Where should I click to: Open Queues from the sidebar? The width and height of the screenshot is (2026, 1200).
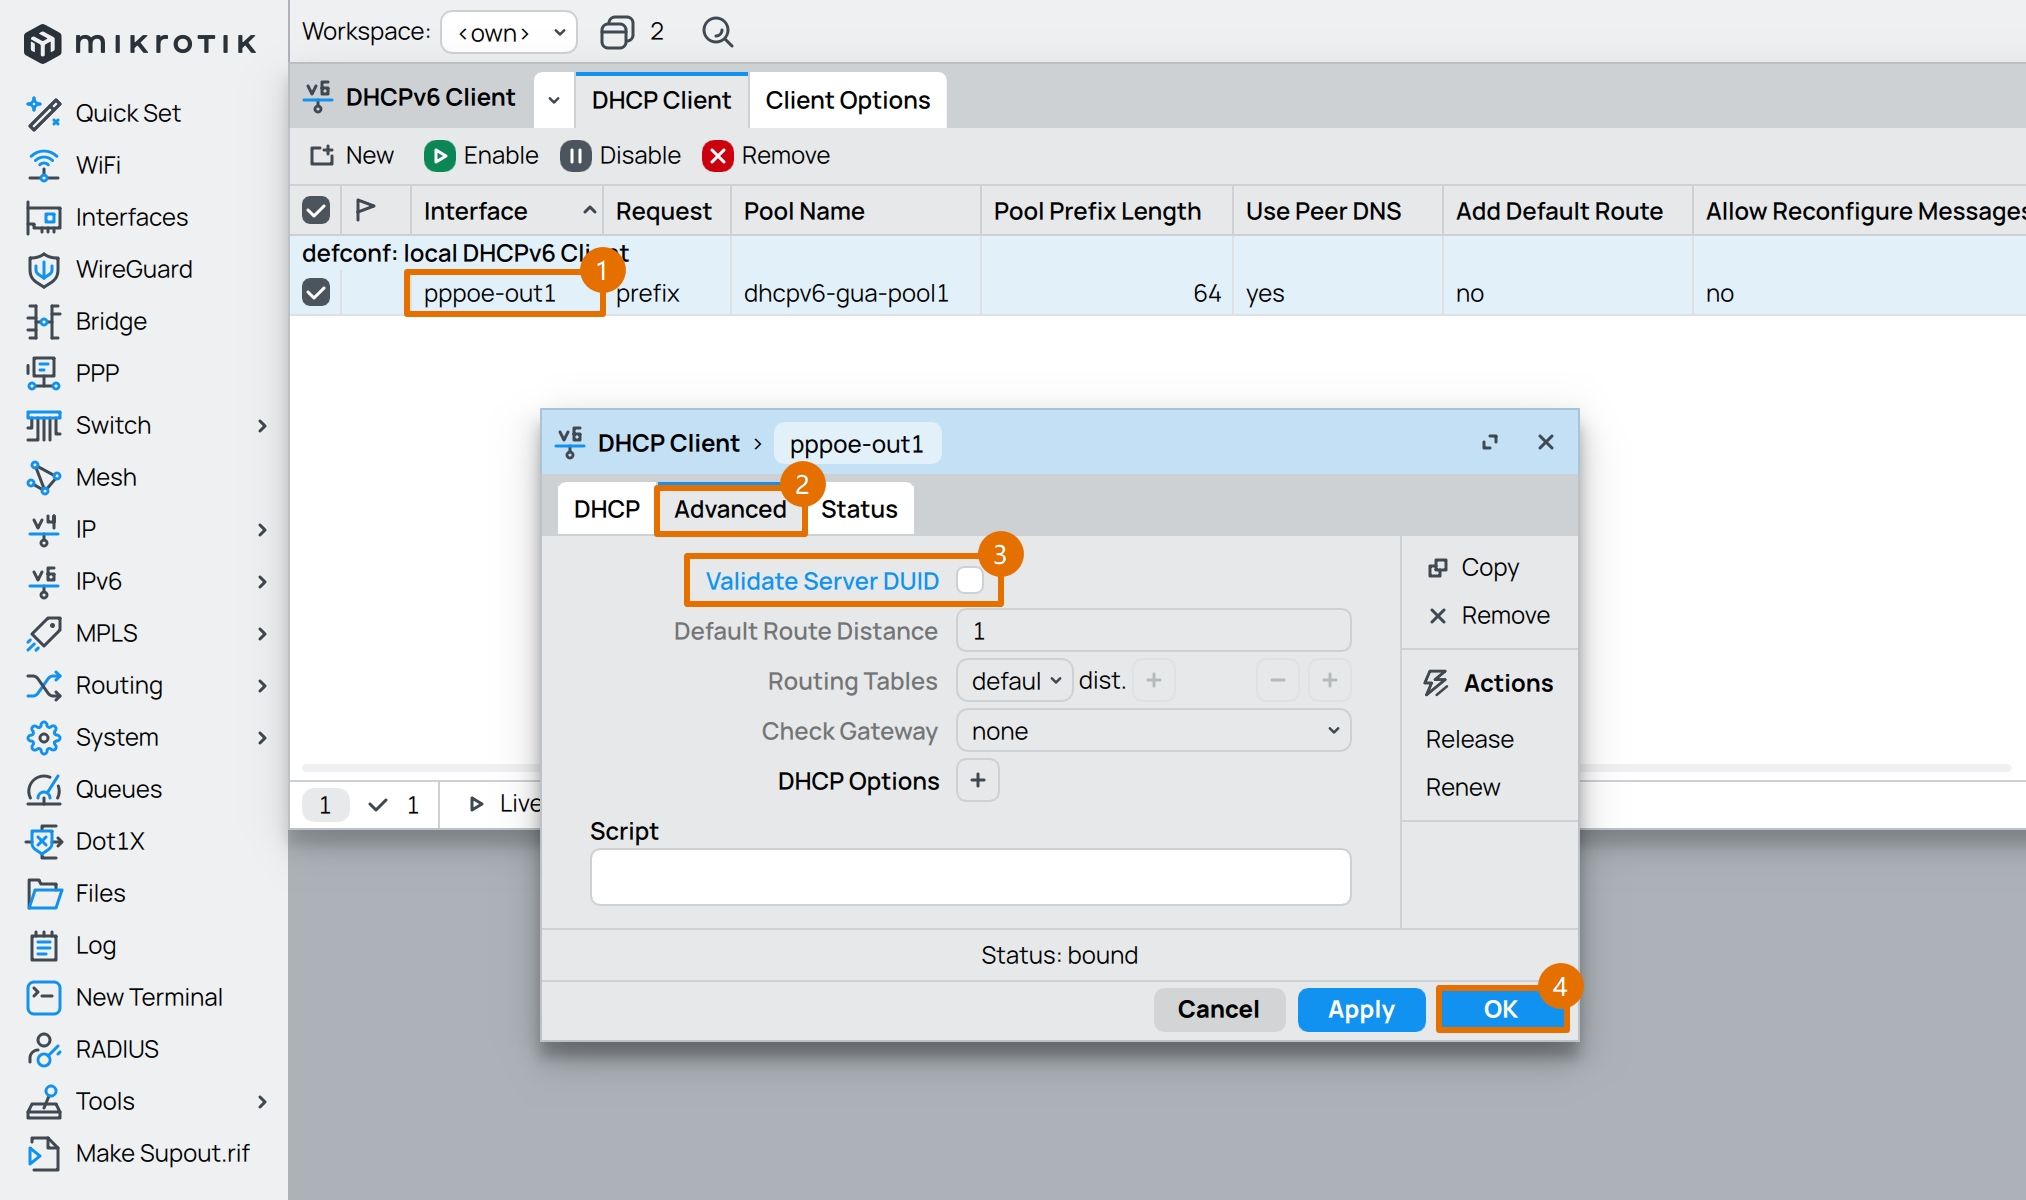pyautogui.click(x=117, y=789)
